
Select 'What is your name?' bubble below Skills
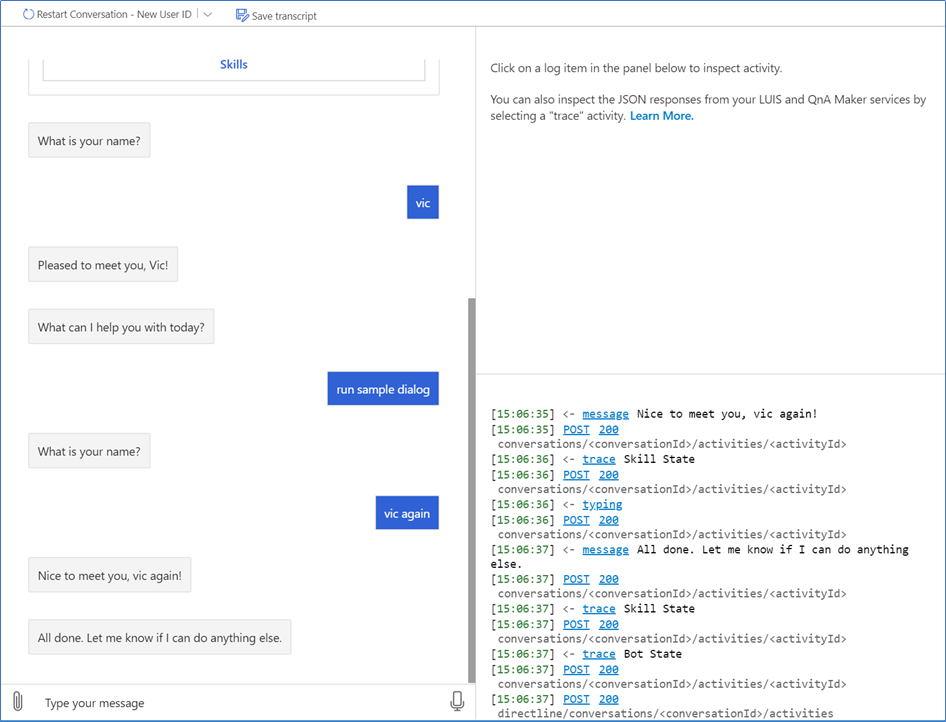coord(89,140)
